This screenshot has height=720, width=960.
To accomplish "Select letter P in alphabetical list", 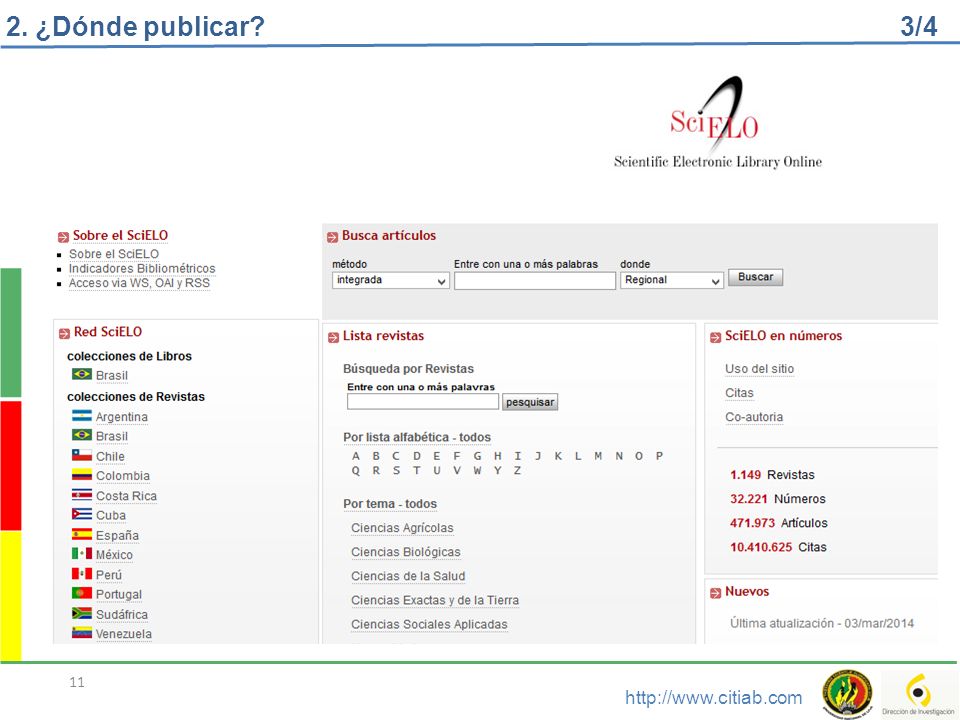I will tap(659, 456).
